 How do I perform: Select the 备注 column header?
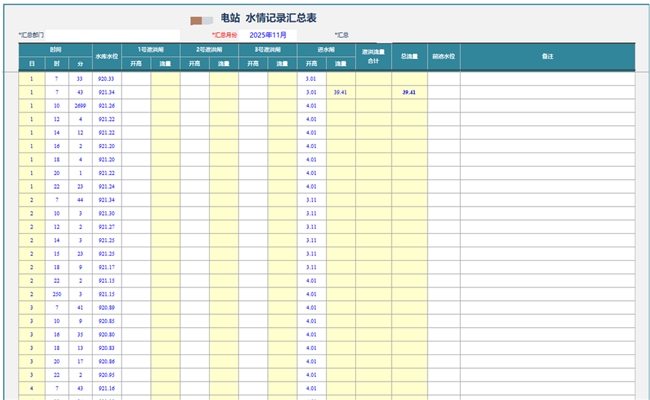[x=547, y=57]
